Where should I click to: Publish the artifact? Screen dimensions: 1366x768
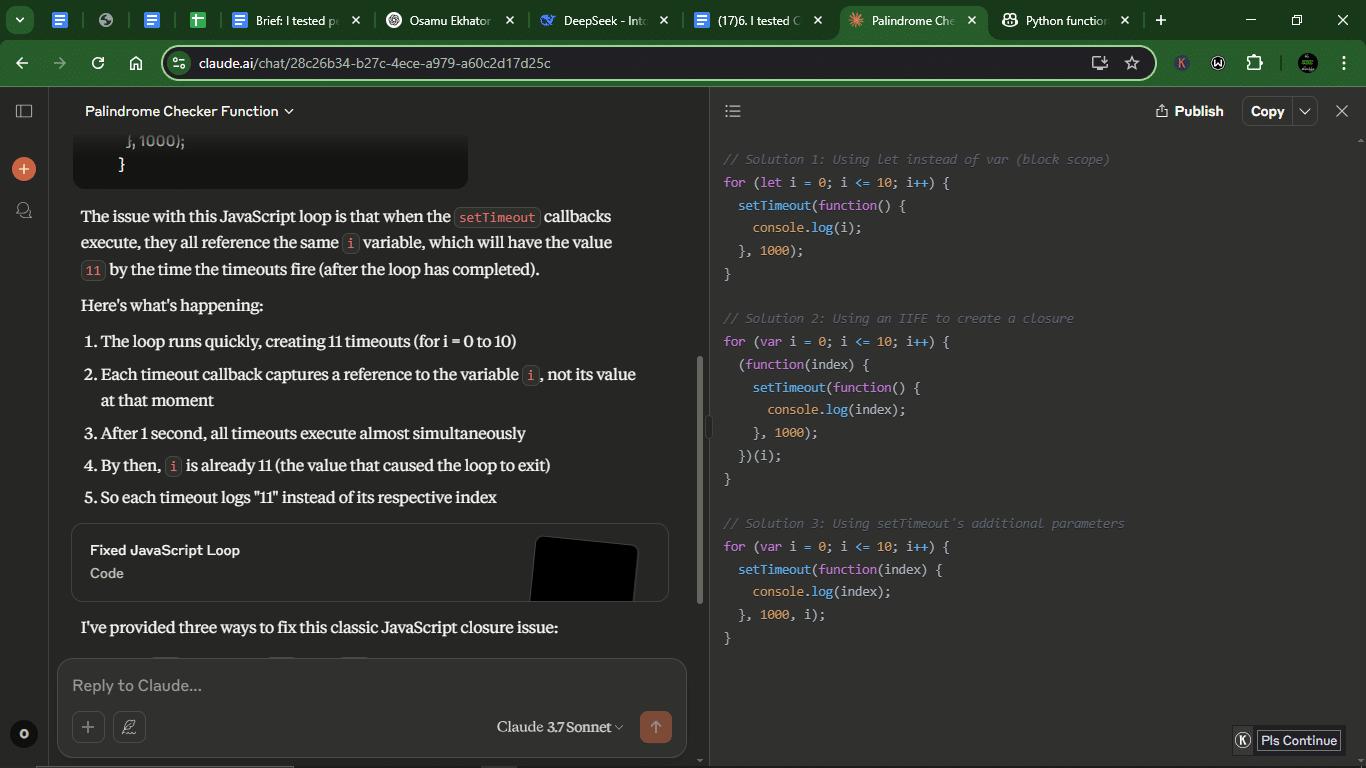1189,111
